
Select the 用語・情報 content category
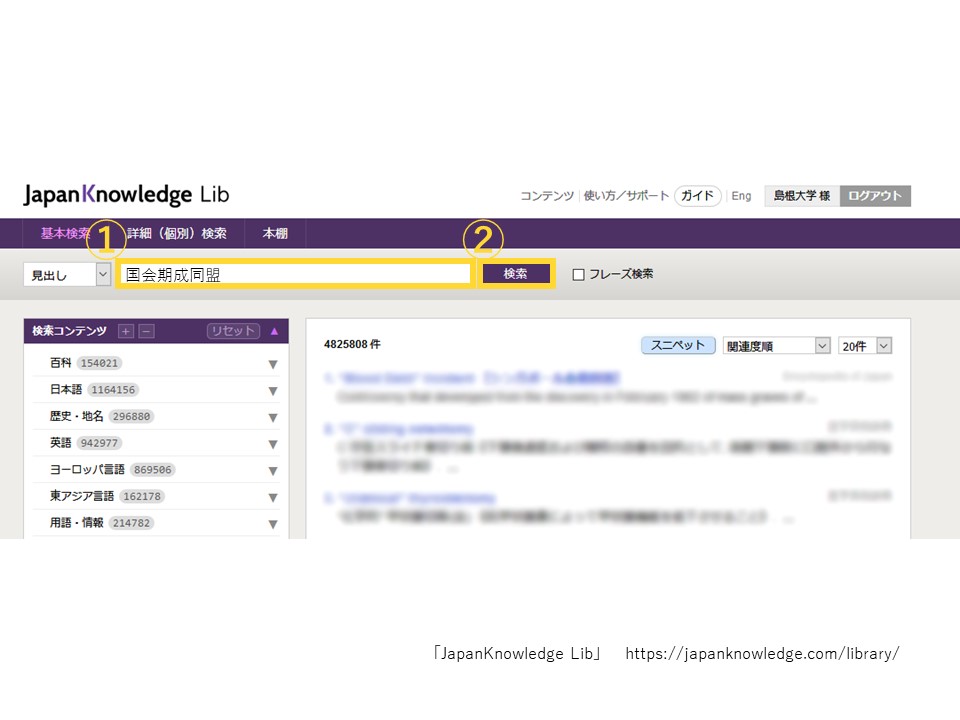click(x=77, y=523)
